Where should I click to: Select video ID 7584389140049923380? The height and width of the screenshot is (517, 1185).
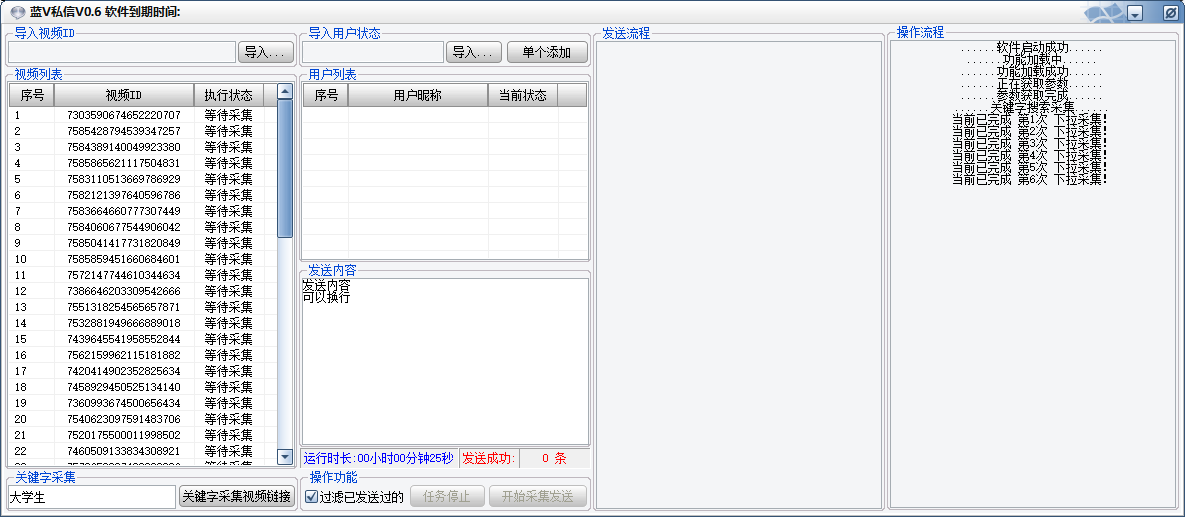click(x=124, y=147)
